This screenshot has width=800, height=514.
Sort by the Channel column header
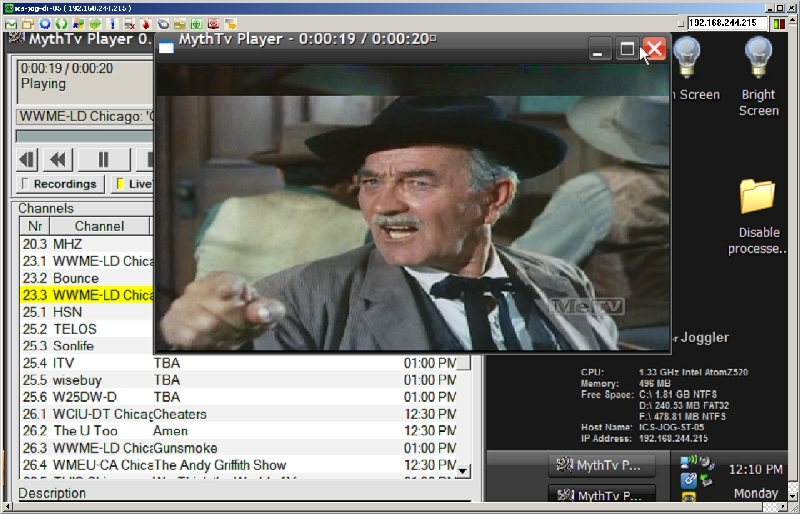pos(99,226)
